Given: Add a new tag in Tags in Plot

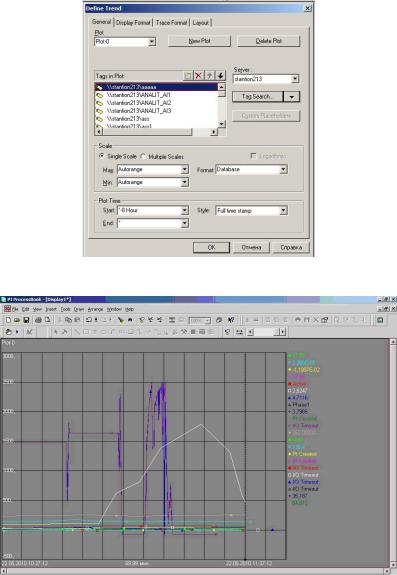Looking at the screenshot, I should 188,76.
